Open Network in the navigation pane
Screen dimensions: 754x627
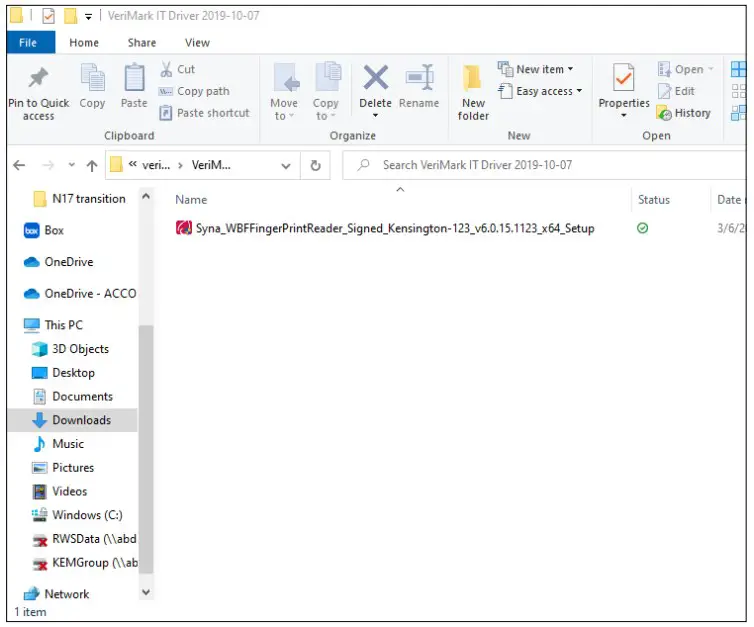[56, 594]
